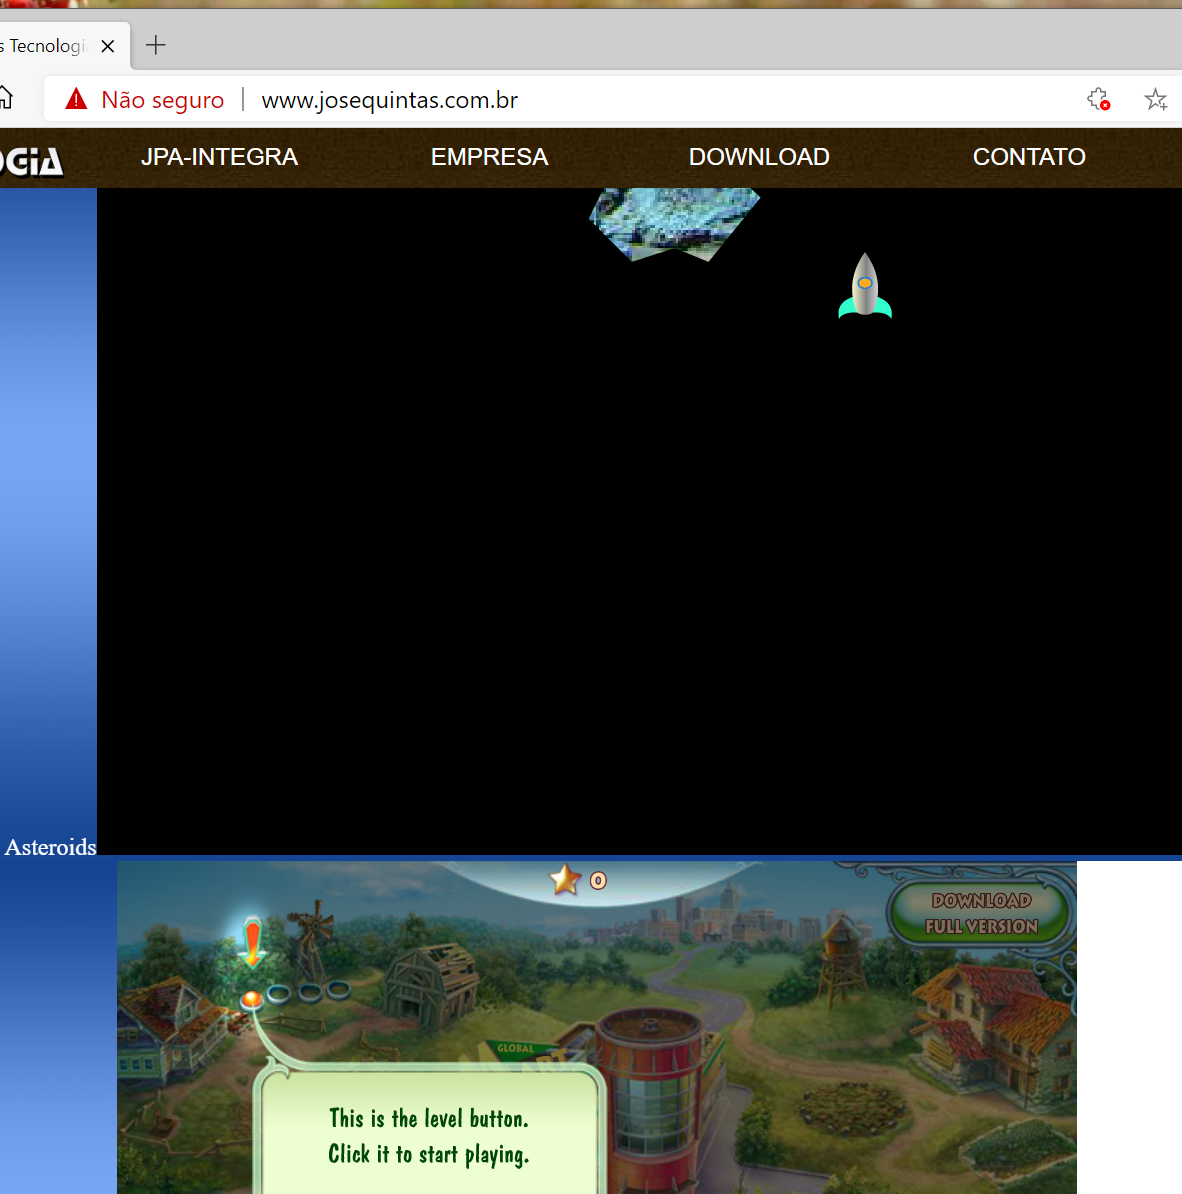Click the Download Full Version button
Screen dimensions: 1182x1194
tap(981, 913)
